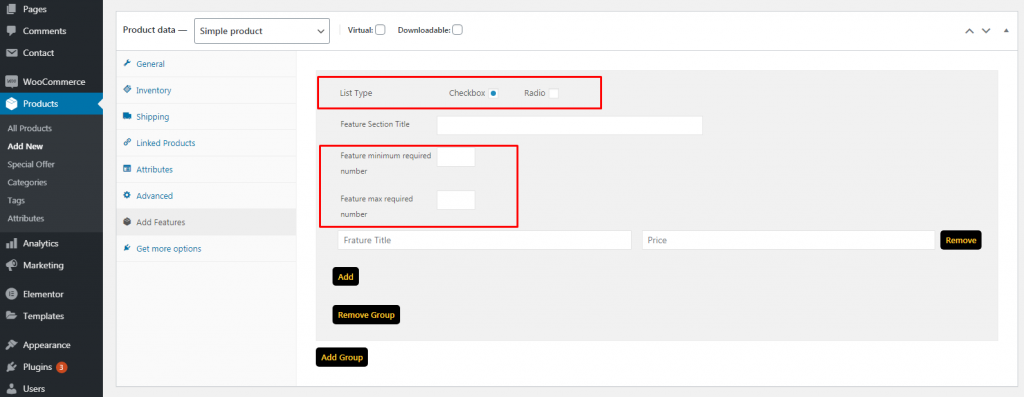The width and height of the screenshot is (1024, 397).
Task: Click the Remove Group button
Action: [366, 315]
